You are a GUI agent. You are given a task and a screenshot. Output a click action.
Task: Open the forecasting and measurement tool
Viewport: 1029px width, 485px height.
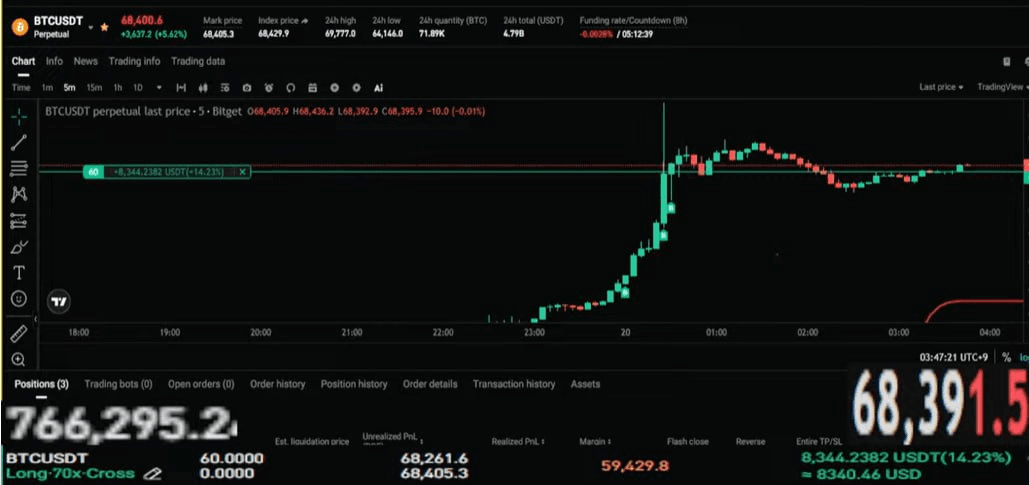tap(19, 221)
